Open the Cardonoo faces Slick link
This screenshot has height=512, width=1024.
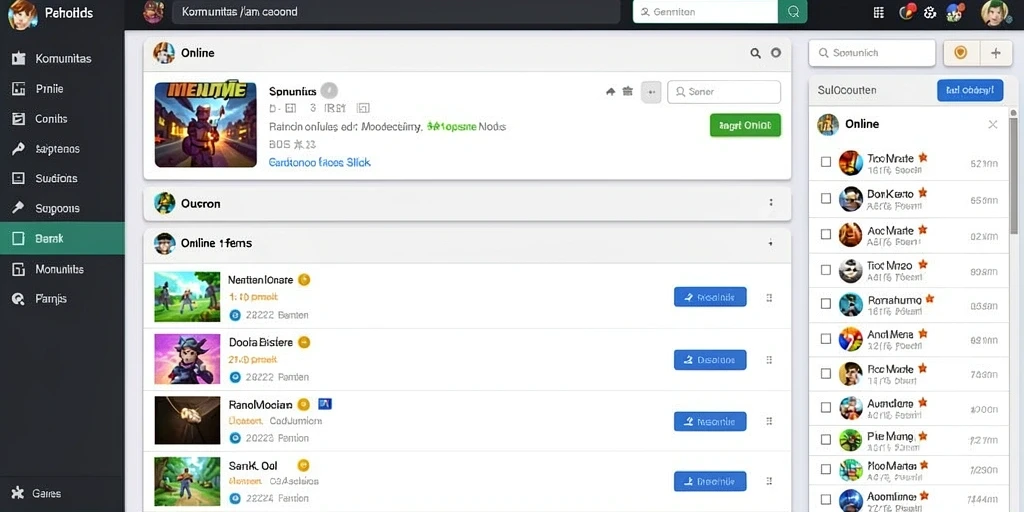(319, 162)
